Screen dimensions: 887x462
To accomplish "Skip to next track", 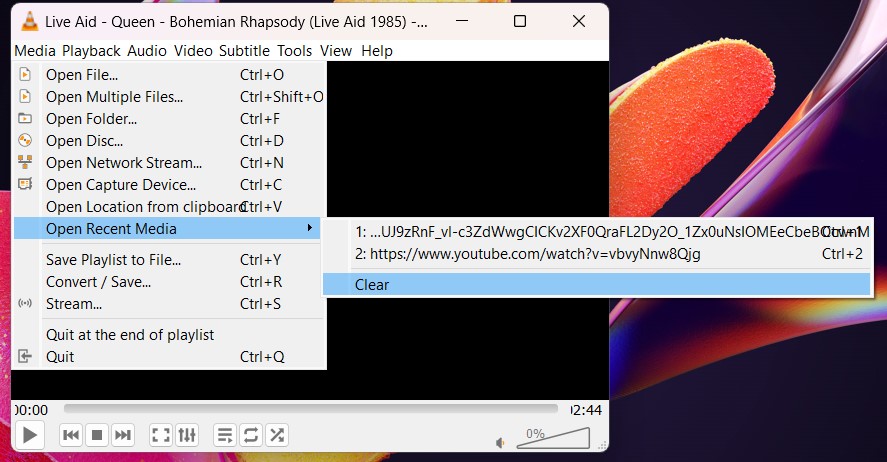I will [122, 435].
